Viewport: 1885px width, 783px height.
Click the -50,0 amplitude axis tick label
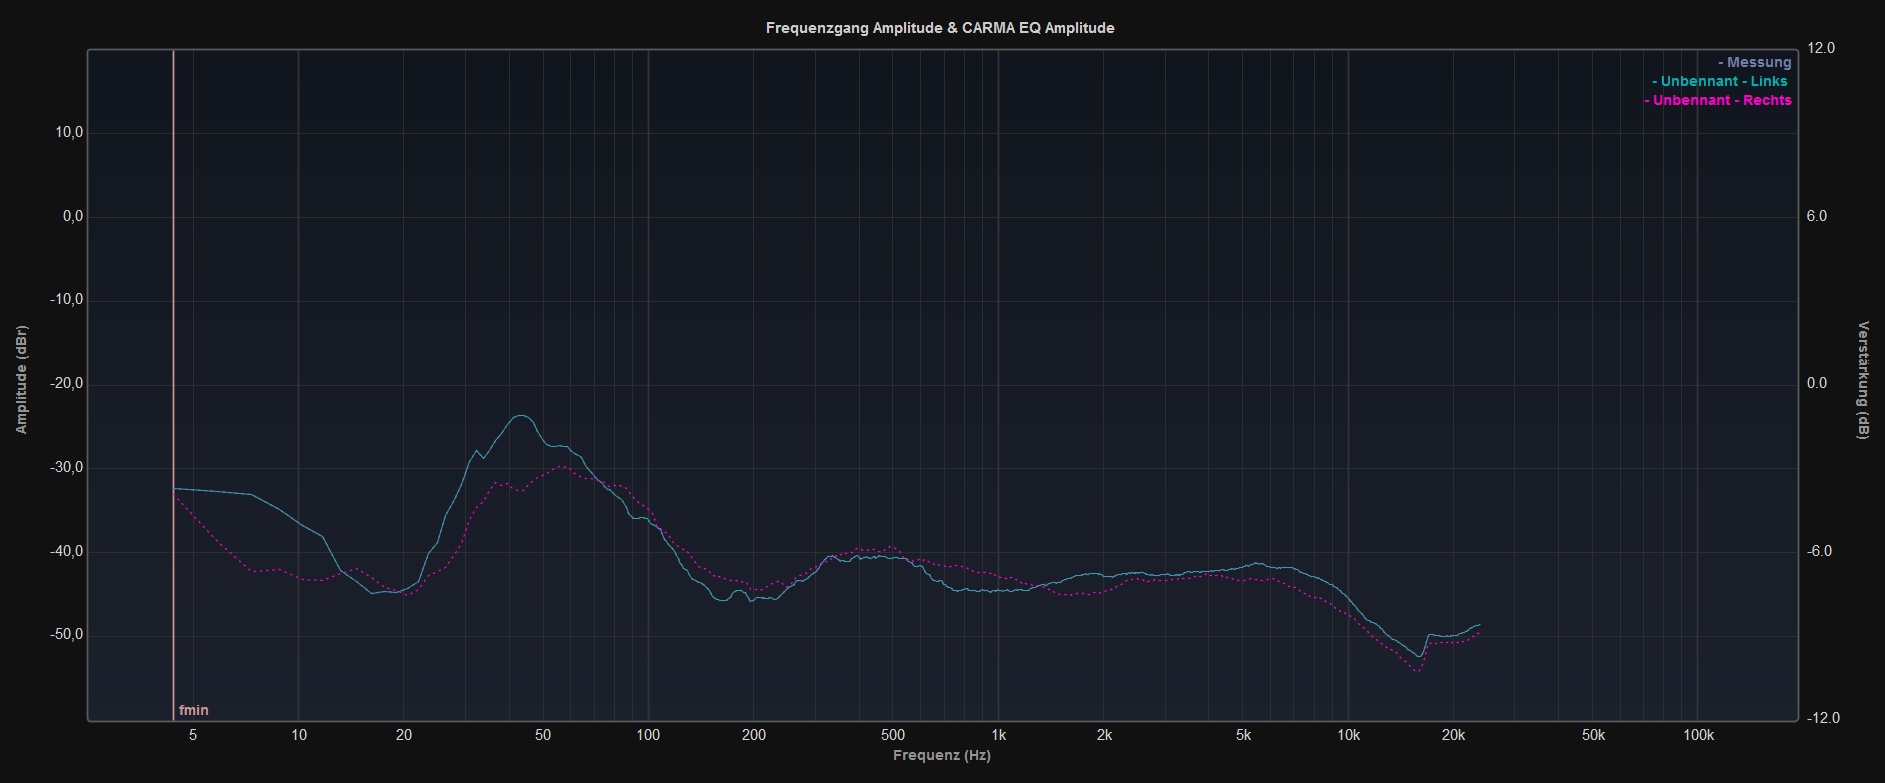tap(66, 635)
